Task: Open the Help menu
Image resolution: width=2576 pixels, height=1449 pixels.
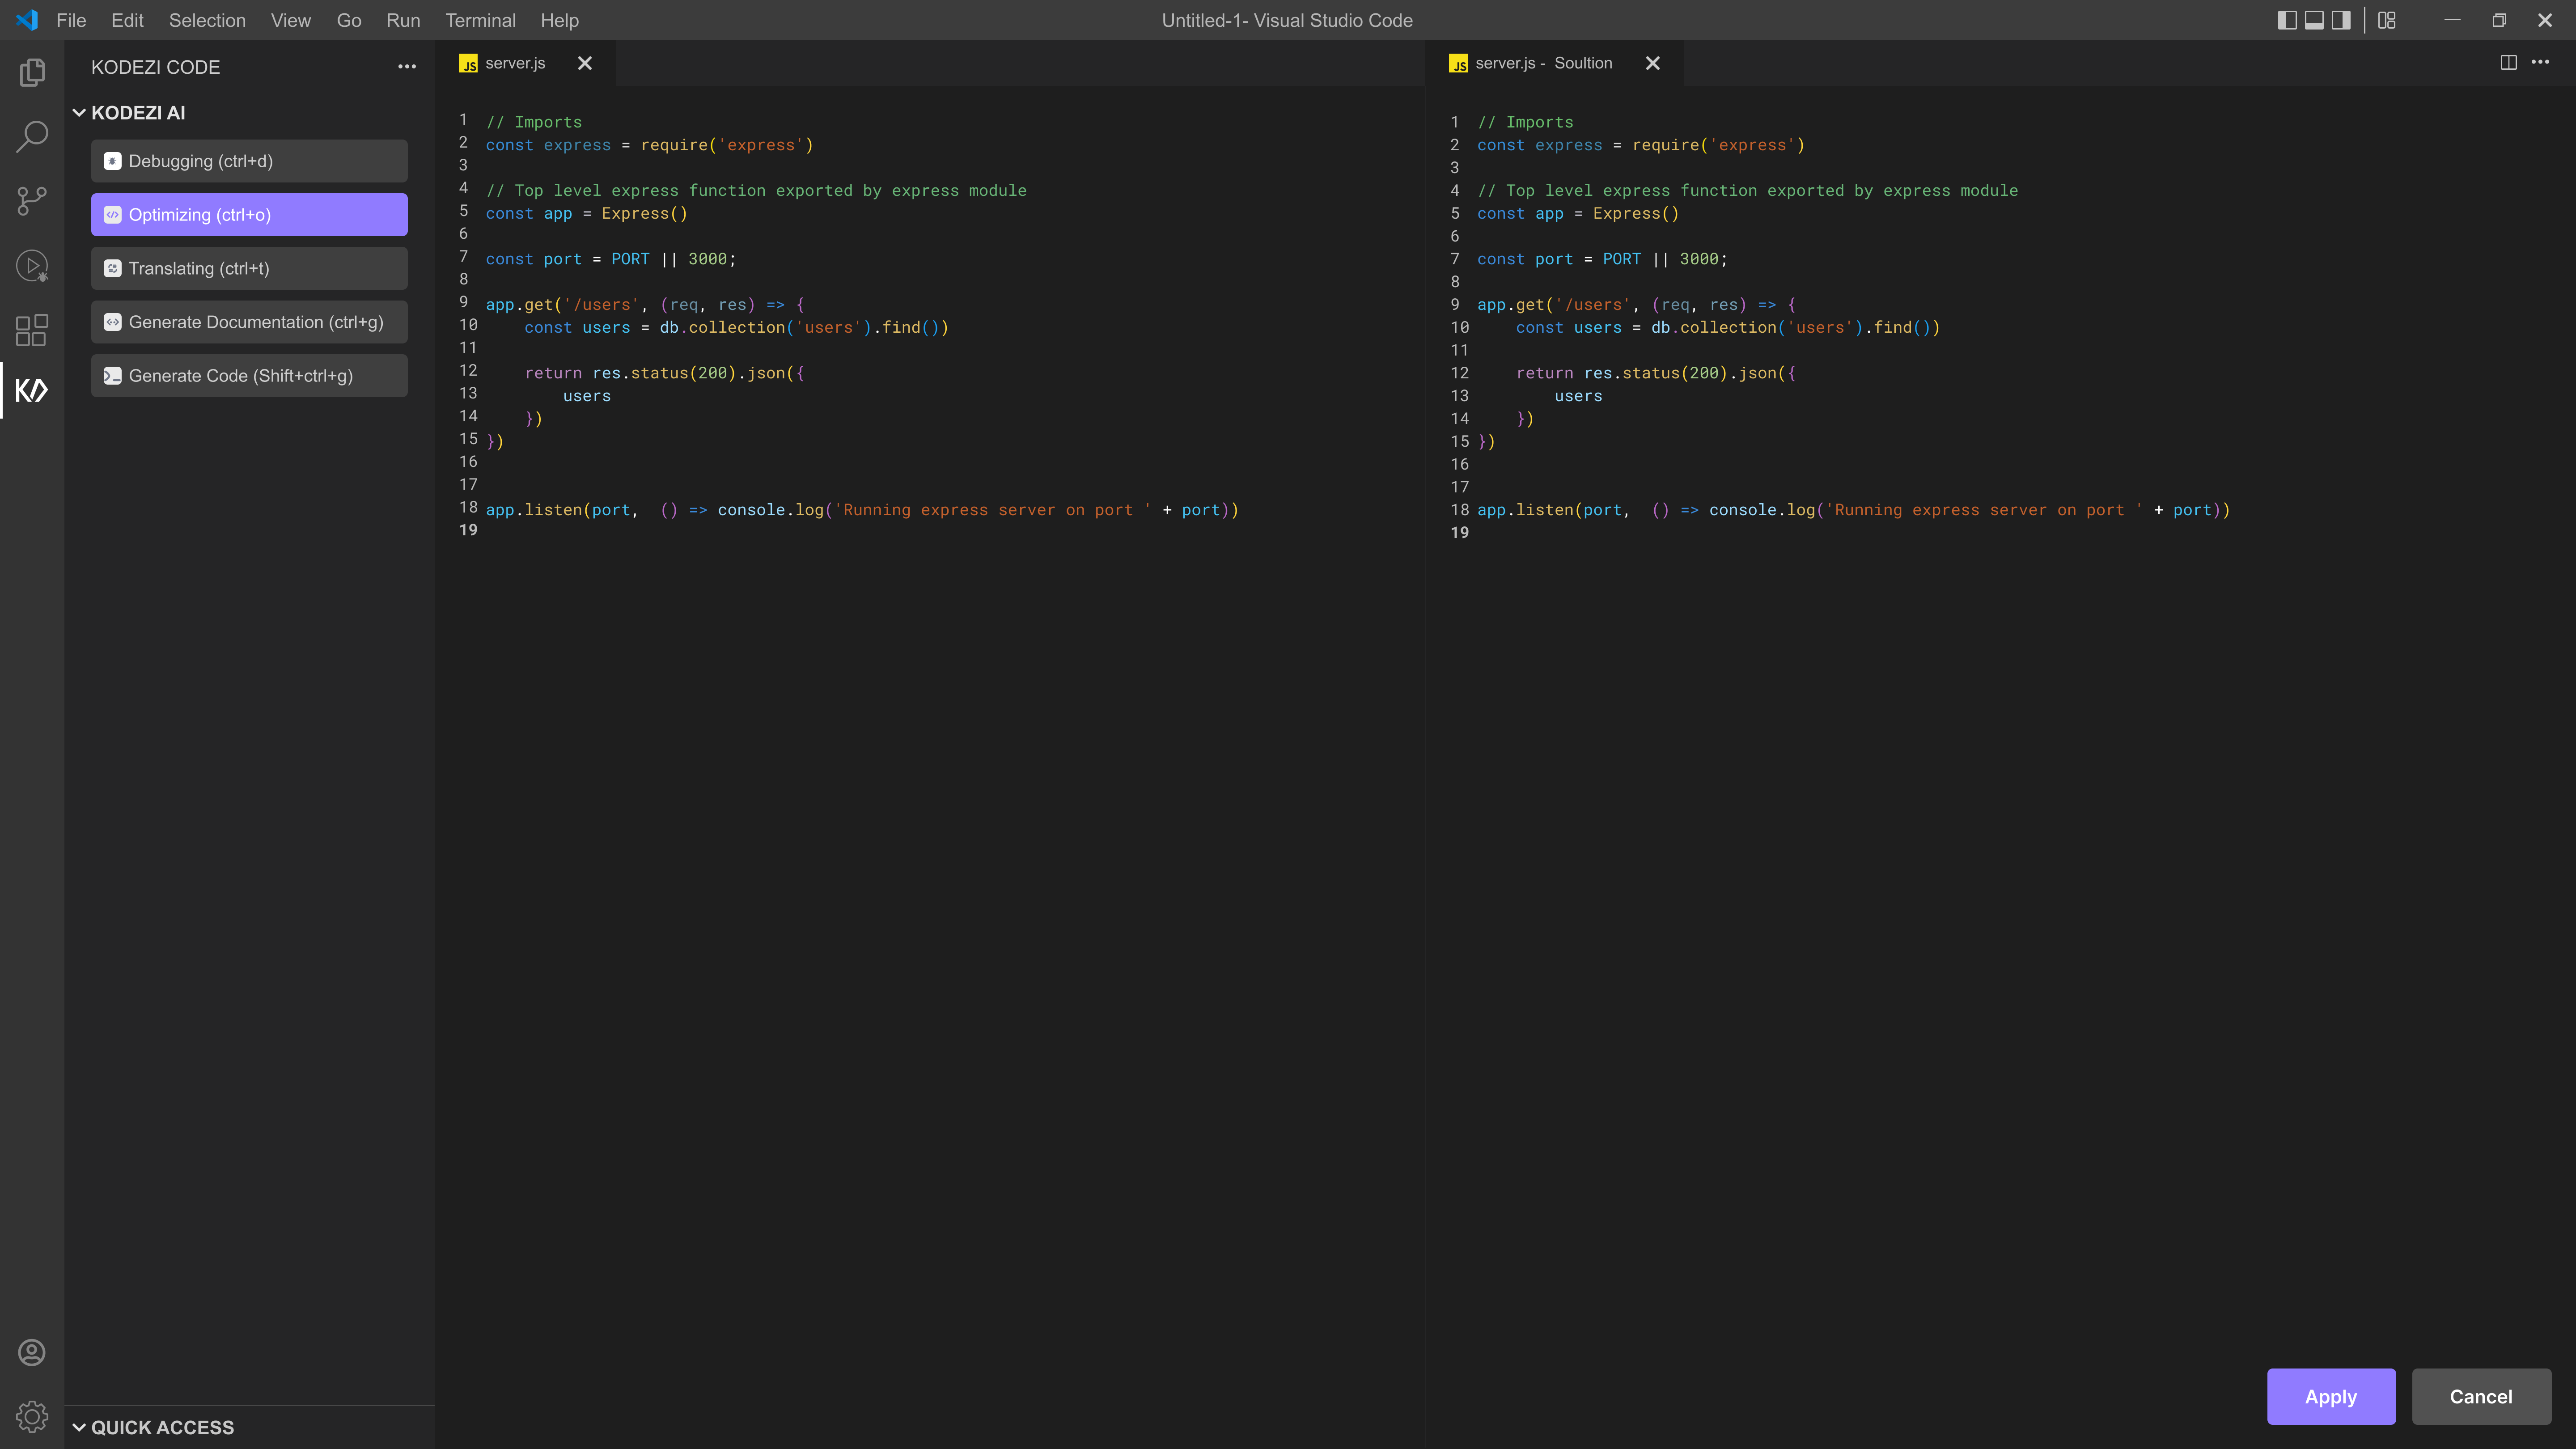Action: 559,20
